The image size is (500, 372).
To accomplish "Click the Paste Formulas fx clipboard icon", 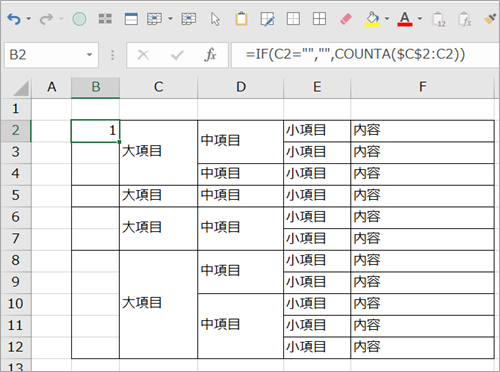I will (x=465, y=19).
